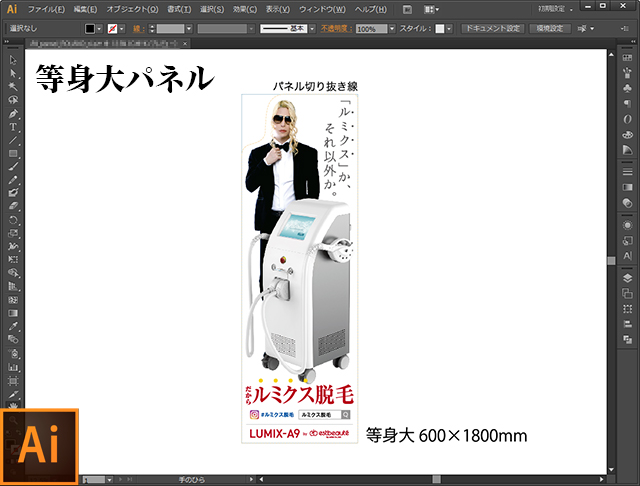
Task: Open the Color Guide panel icon
Action: [627, 150]
